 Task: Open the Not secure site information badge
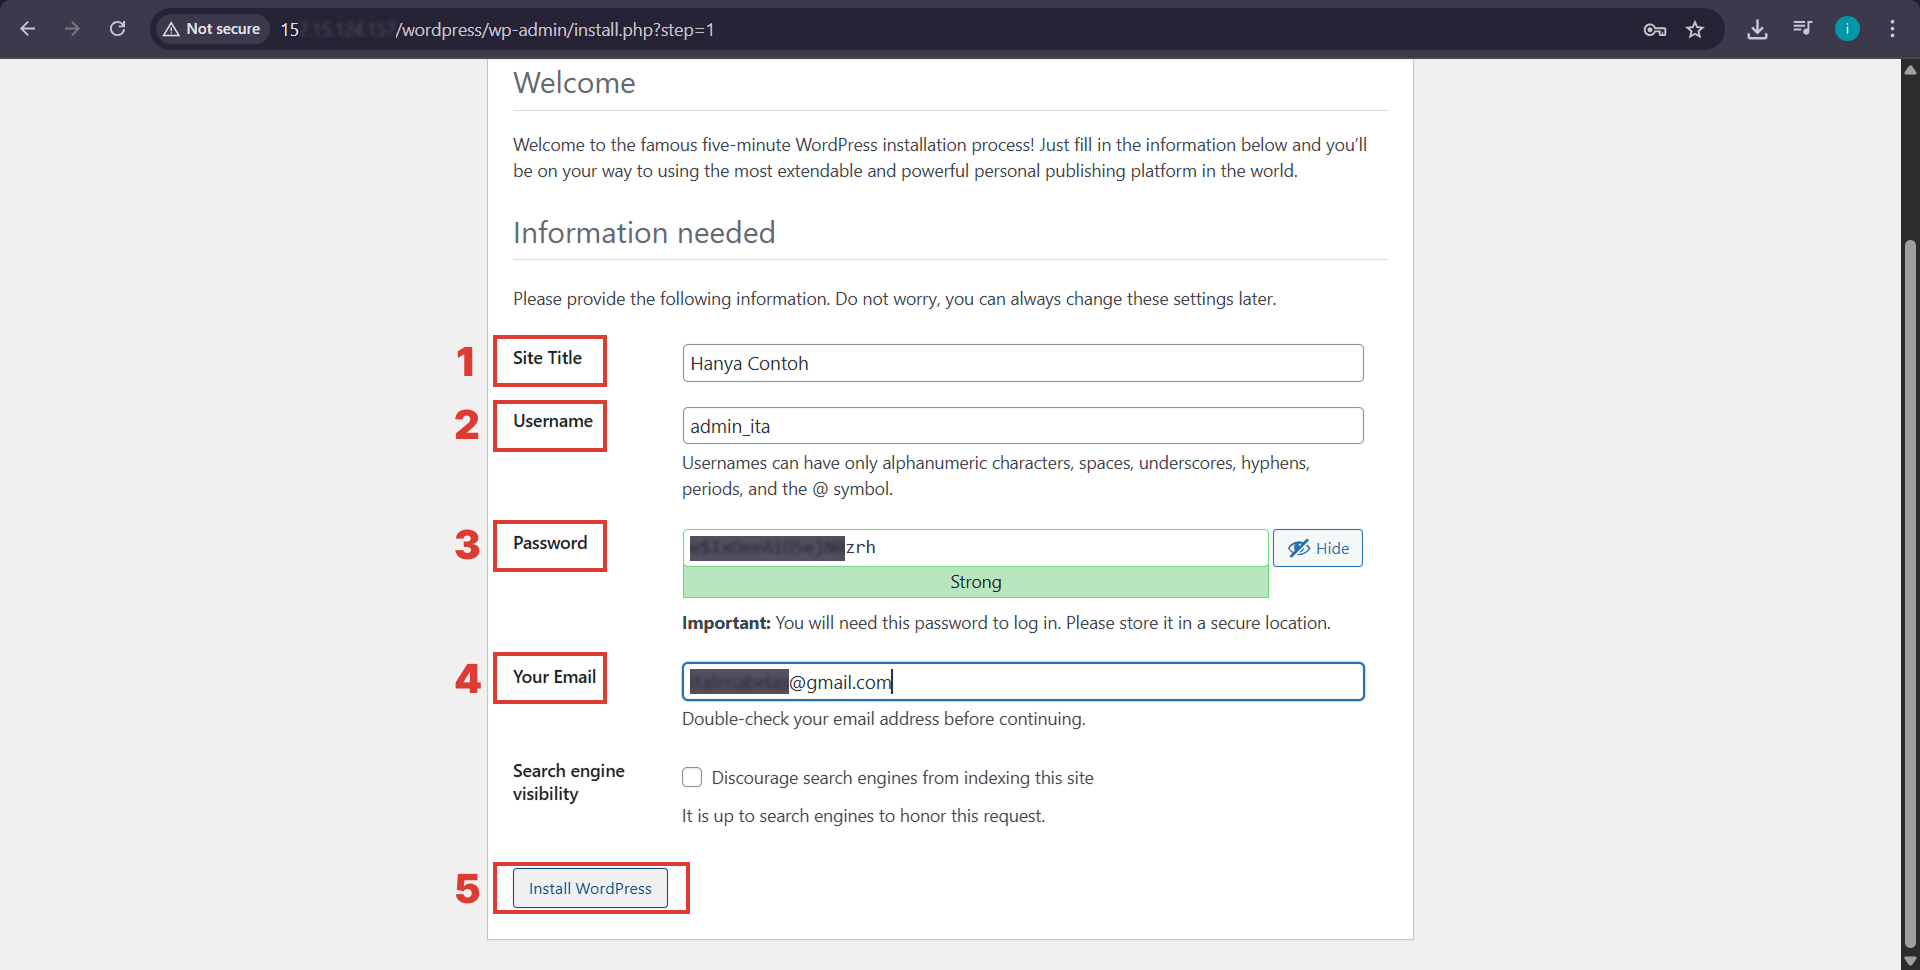[x=211, y=29]
